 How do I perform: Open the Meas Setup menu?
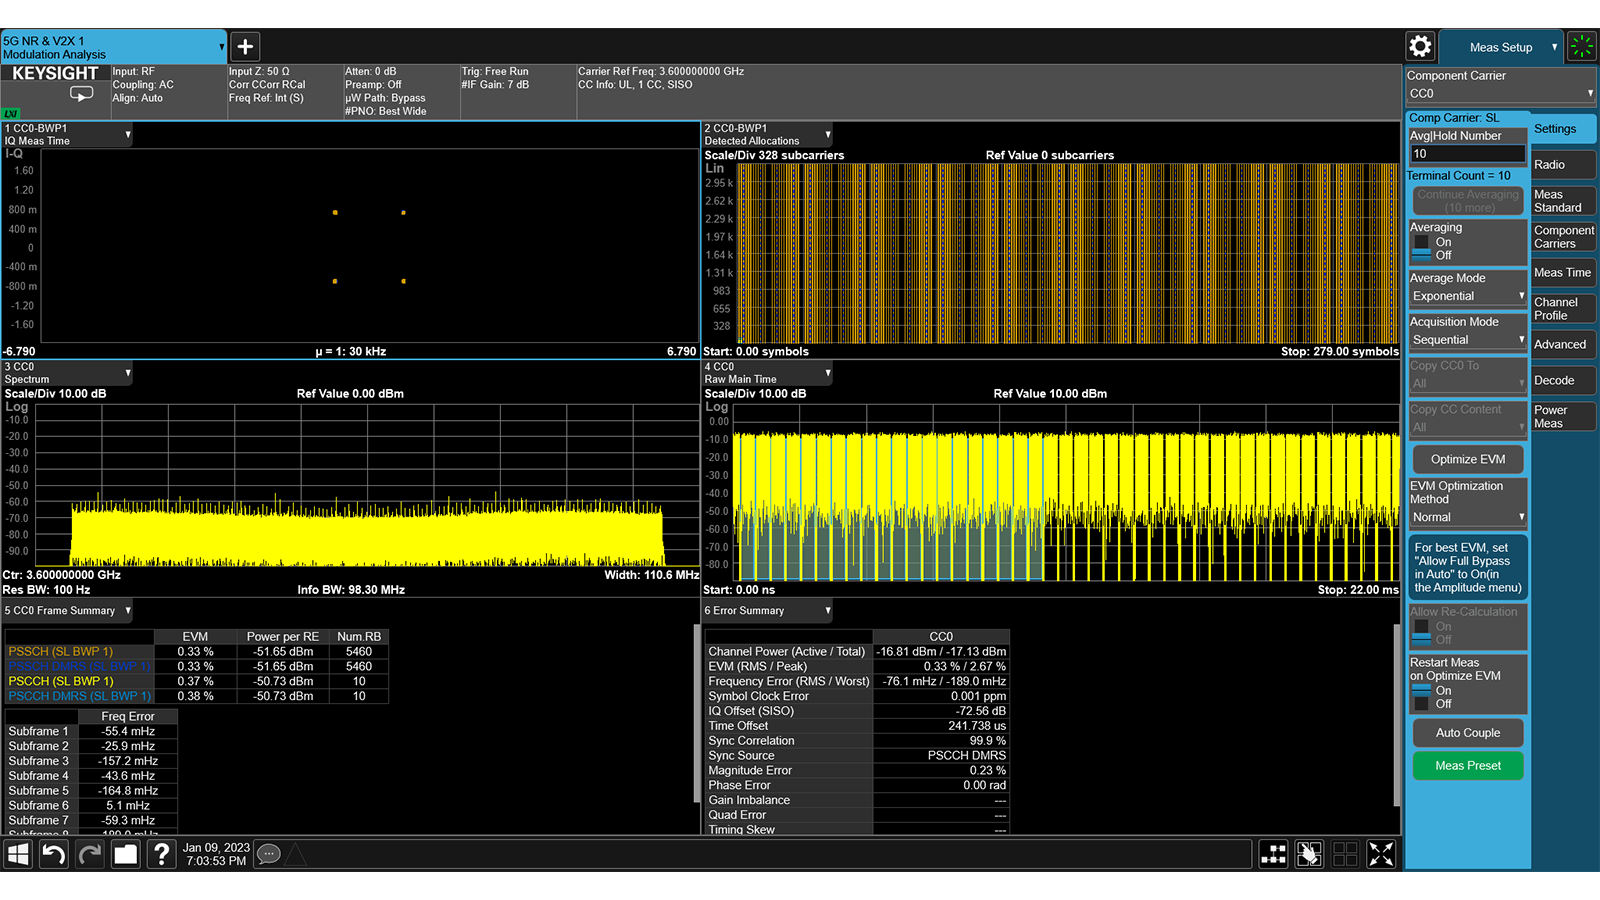(x=1502, y=46)
